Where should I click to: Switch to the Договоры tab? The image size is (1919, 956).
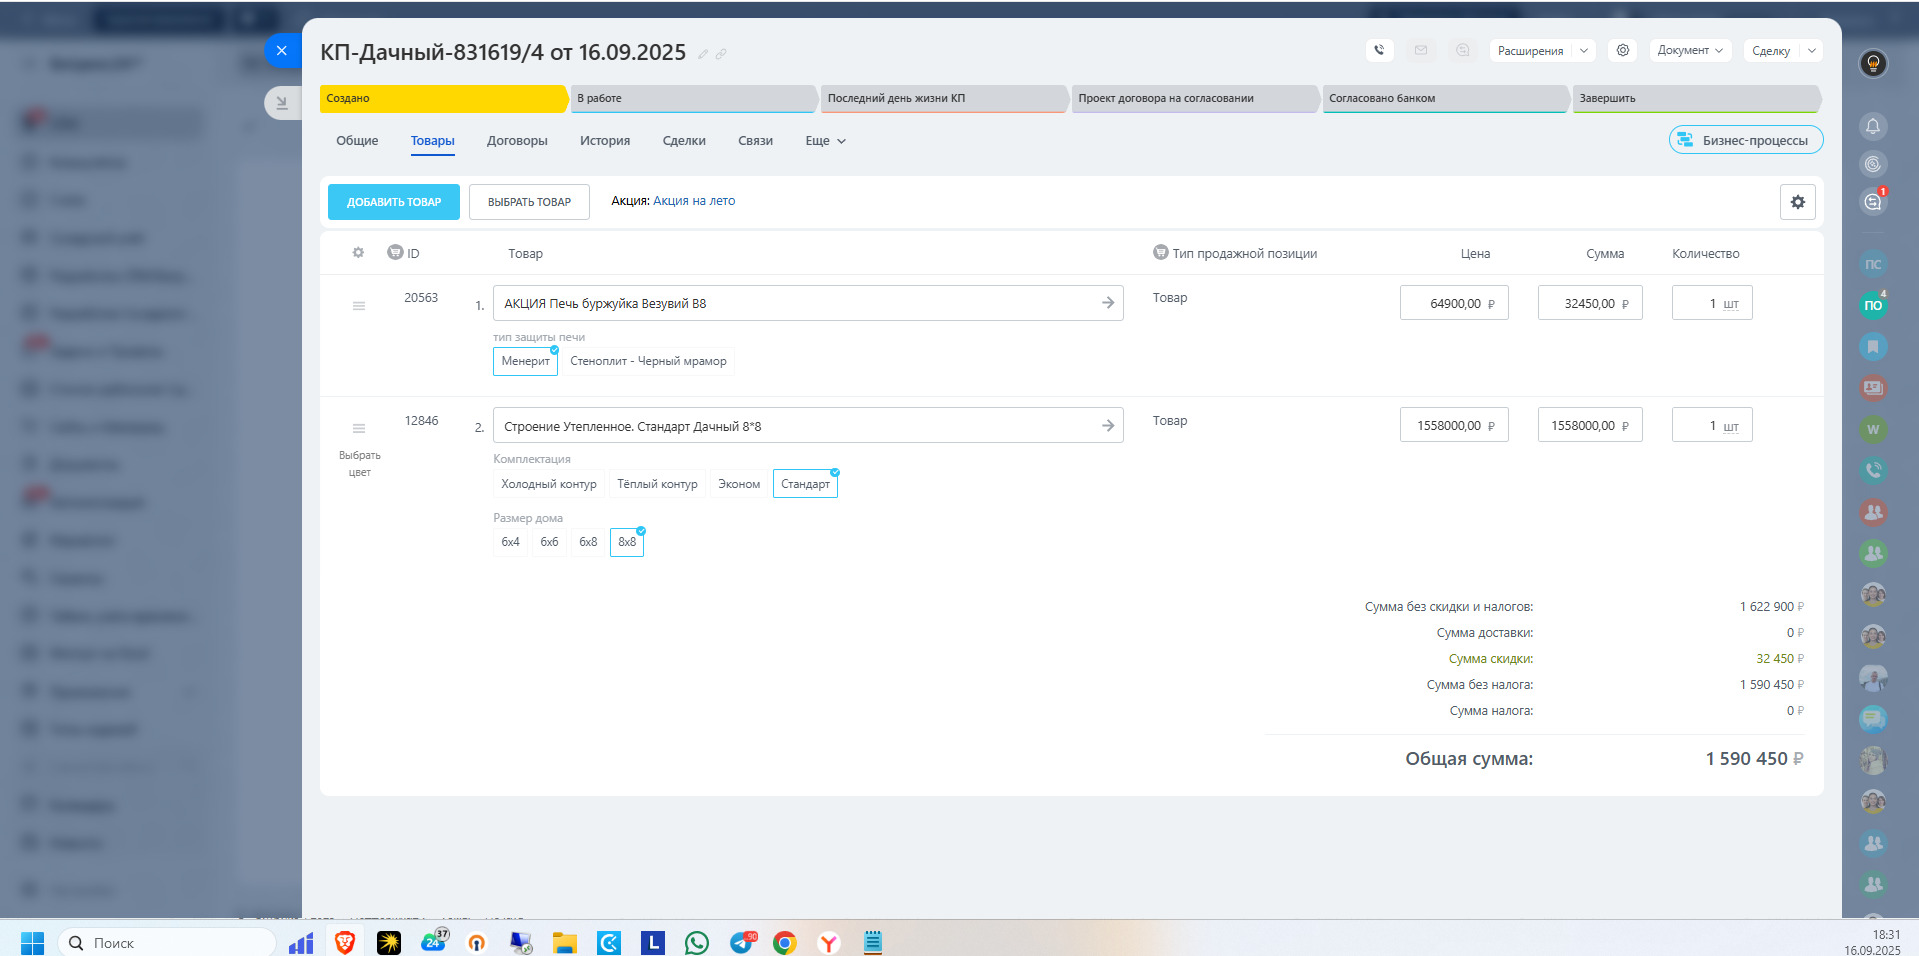(517, 141)
